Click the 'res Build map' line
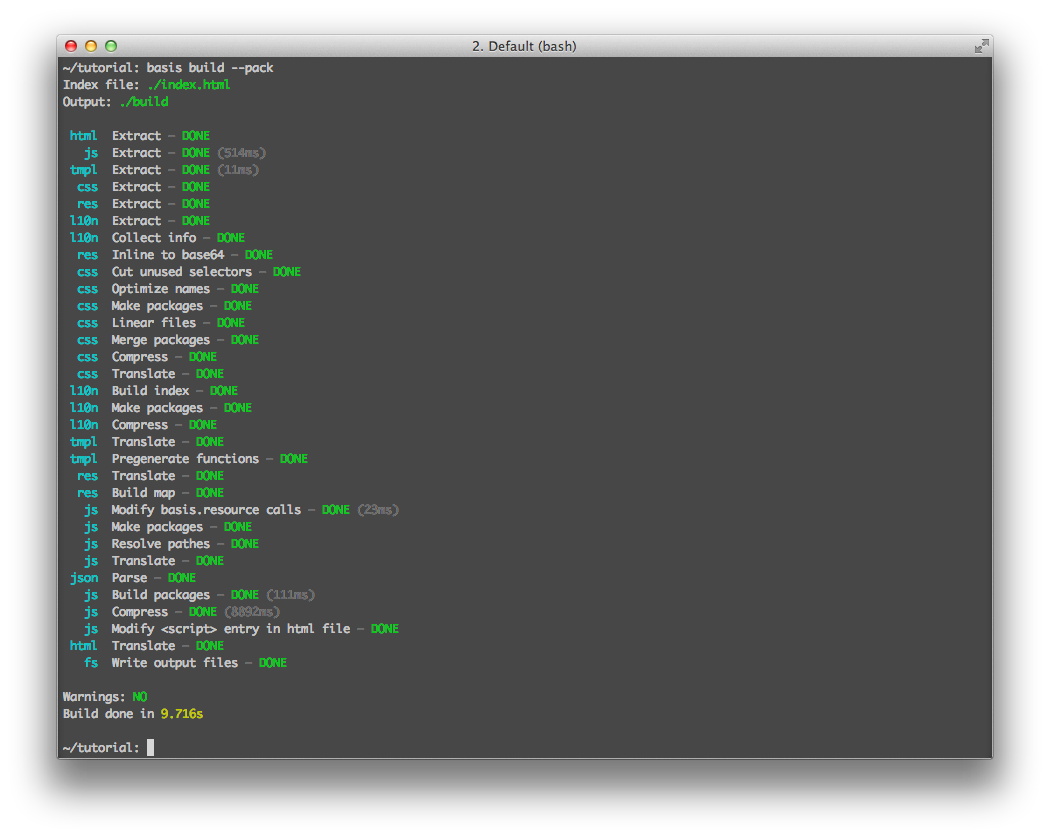The width and height of the screenshot is (1050, 838). (150, 493)
